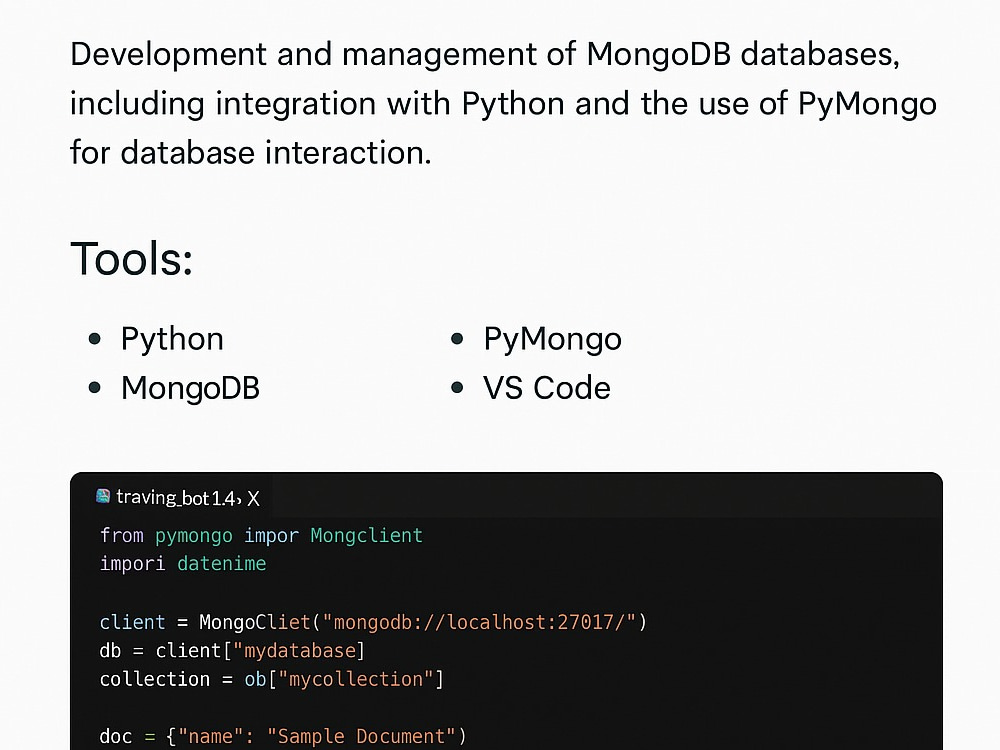Click the 'Tools:' heading
This screenshot has height=750, width=1000.
131,258
